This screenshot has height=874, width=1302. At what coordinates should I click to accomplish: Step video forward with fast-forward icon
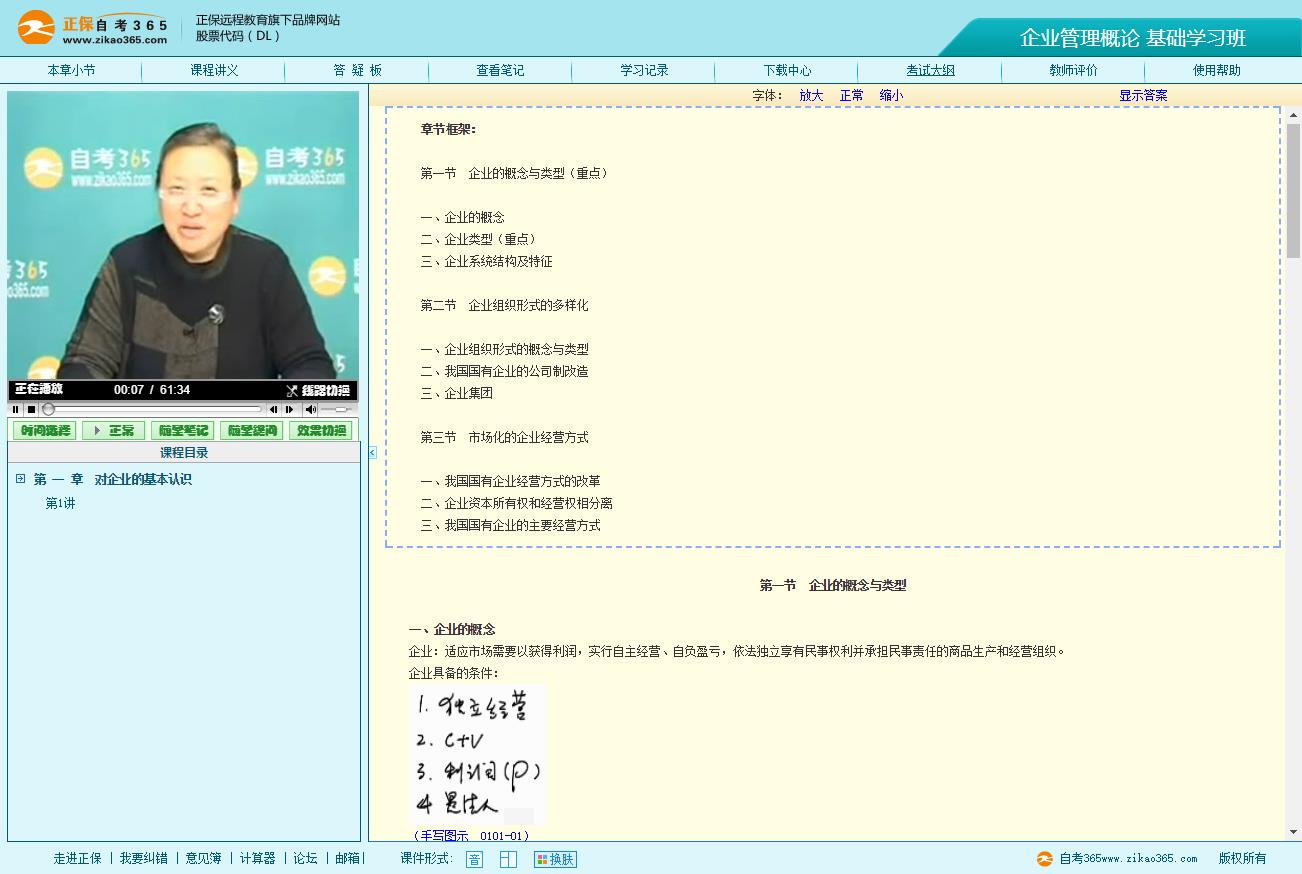(x=290, y=409)
